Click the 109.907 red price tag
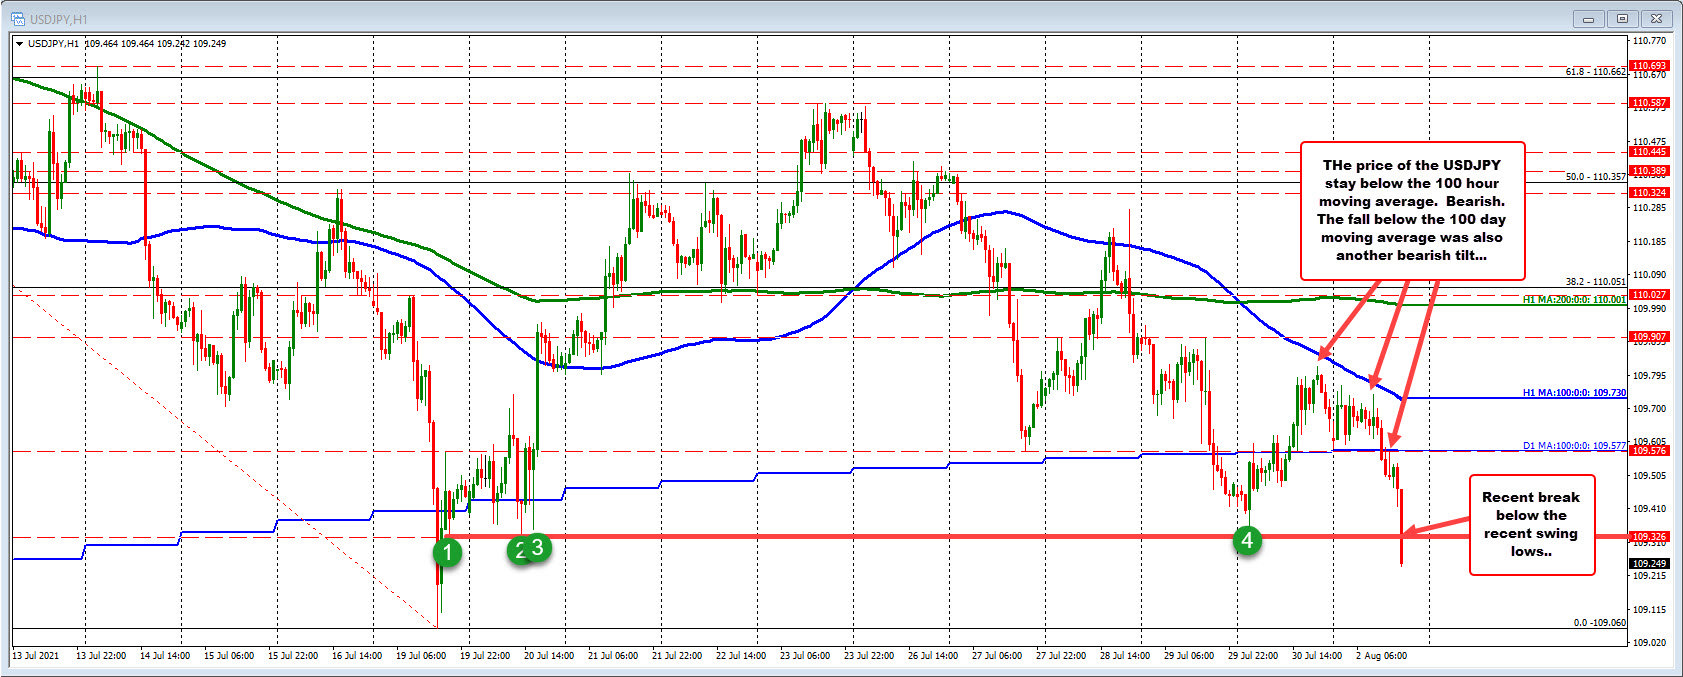The image size is (1683, 677). [1649, 337]
